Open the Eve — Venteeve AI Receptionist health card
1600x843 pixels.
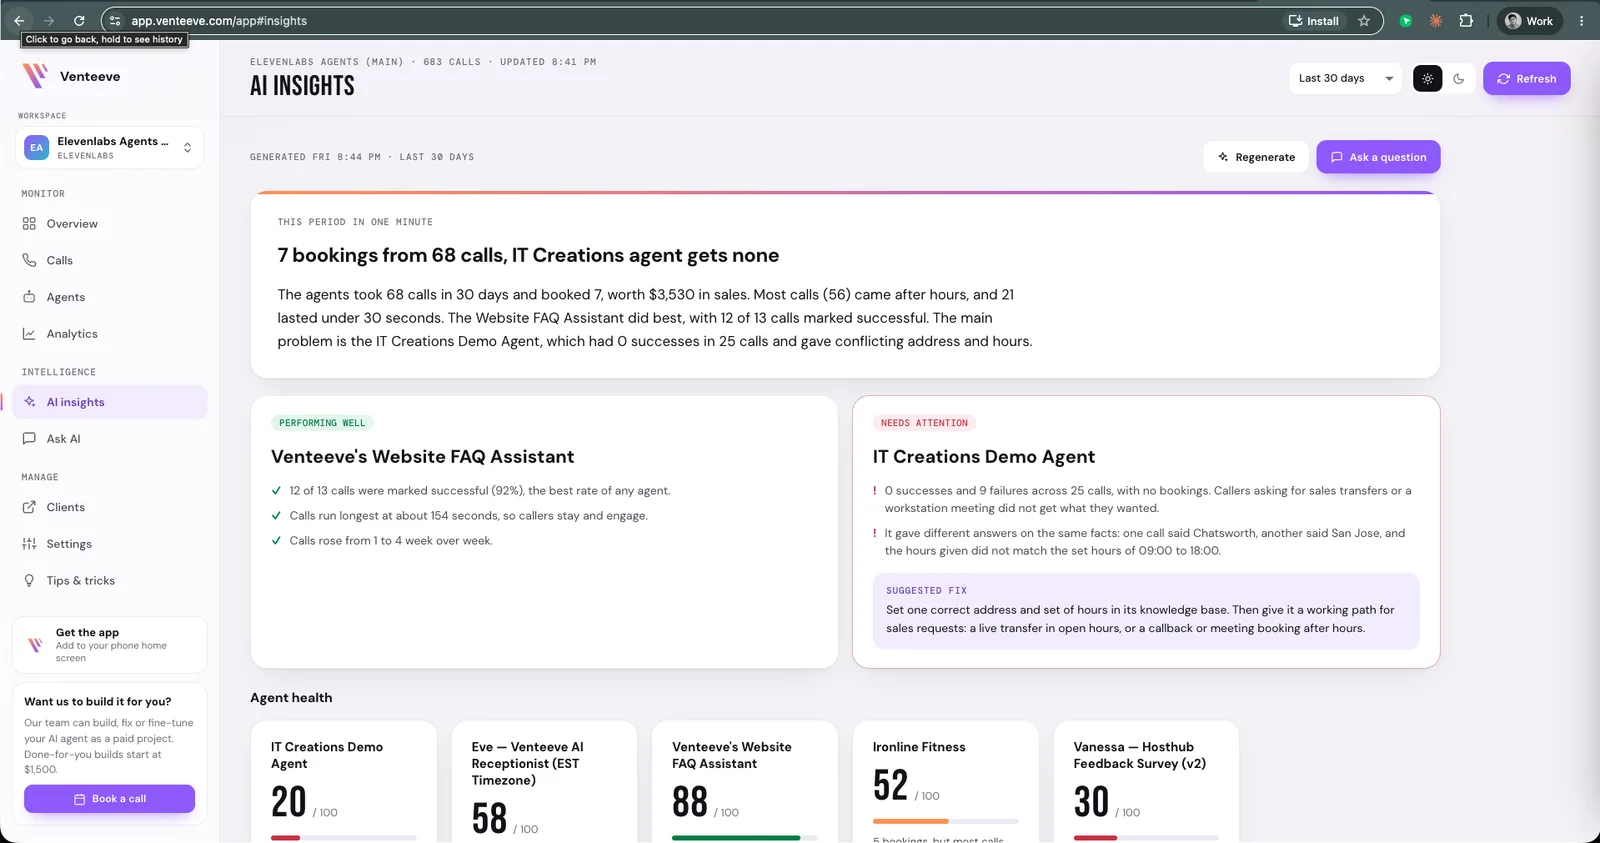click(544, 781)
